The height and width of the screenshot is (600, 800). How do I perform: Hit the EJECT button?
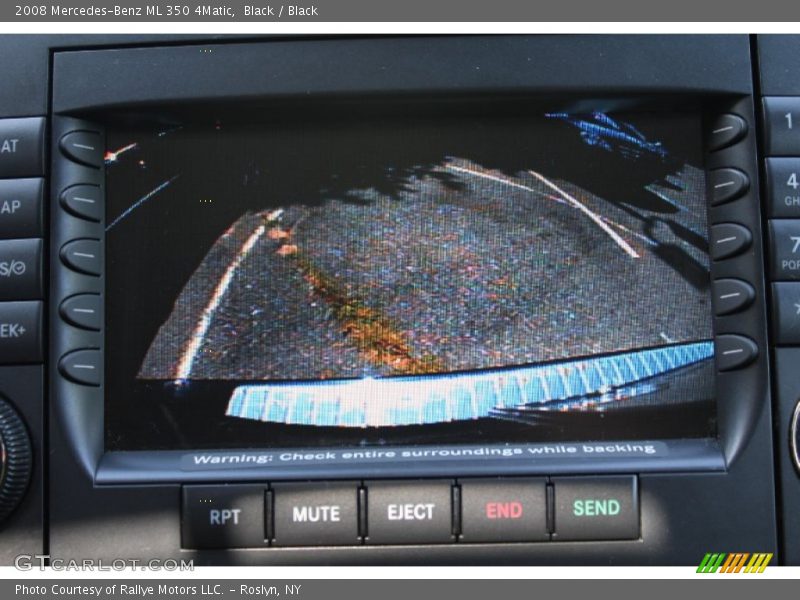tap(410, 511)
